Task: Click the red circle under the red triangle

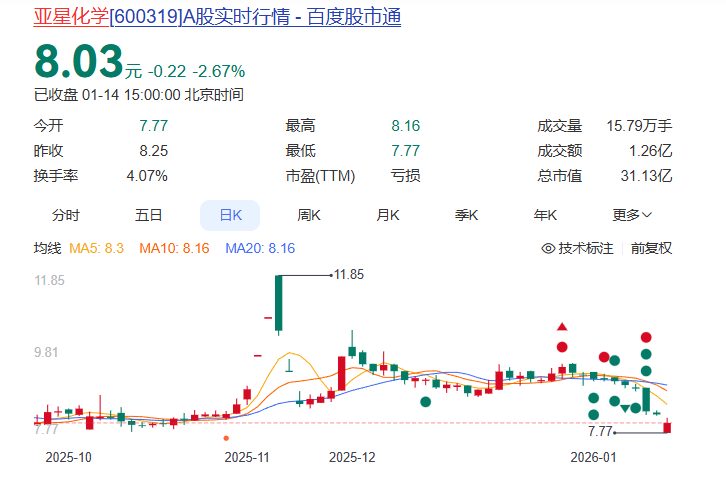Action: coord(562,347)
